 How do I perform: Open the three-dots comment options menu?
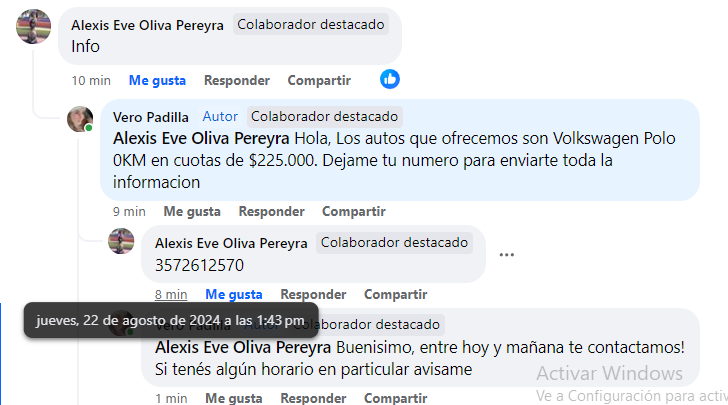point(506,254)
